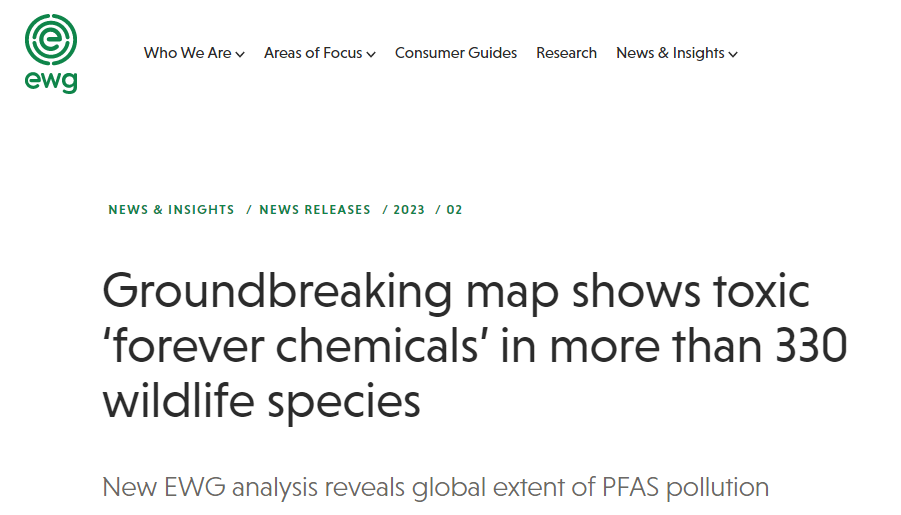
Task: Click the green 'ewg' wordmark under logo
Action: click(51, 82)
